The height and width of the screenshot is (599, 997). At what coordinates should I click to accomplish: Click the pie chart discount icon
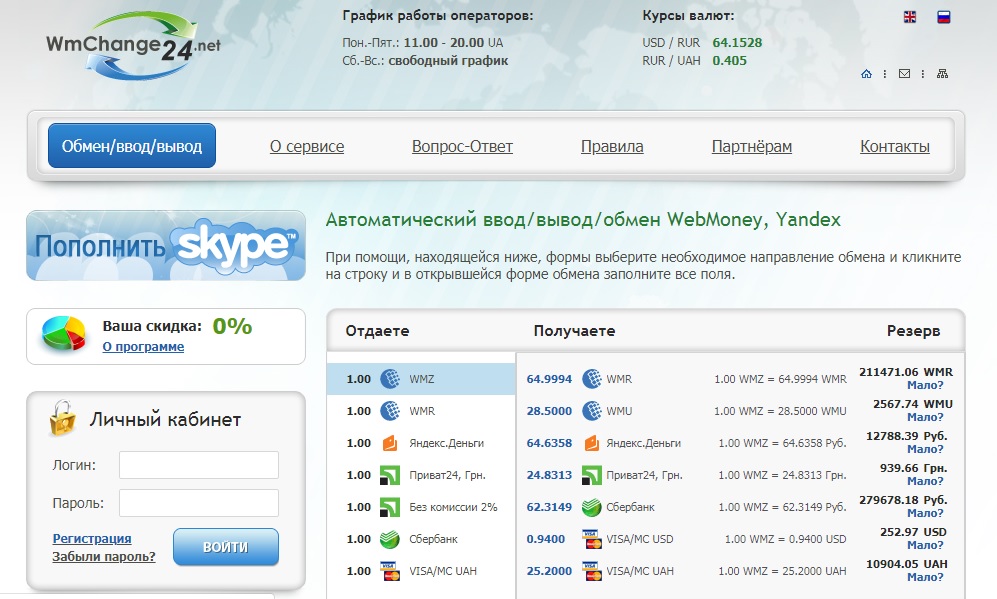[x=63, y=335]
